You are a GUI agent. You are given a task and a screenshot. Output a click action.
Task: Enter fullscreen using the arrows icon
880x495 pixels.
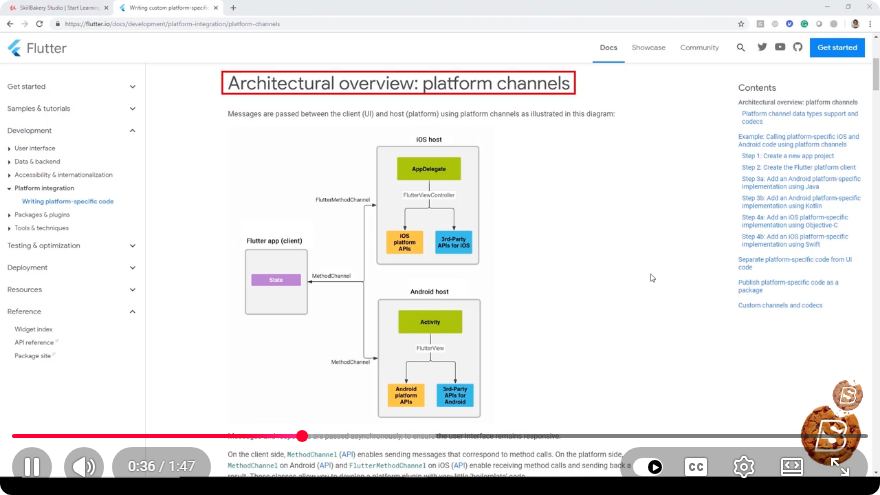[x=840, y=466]
